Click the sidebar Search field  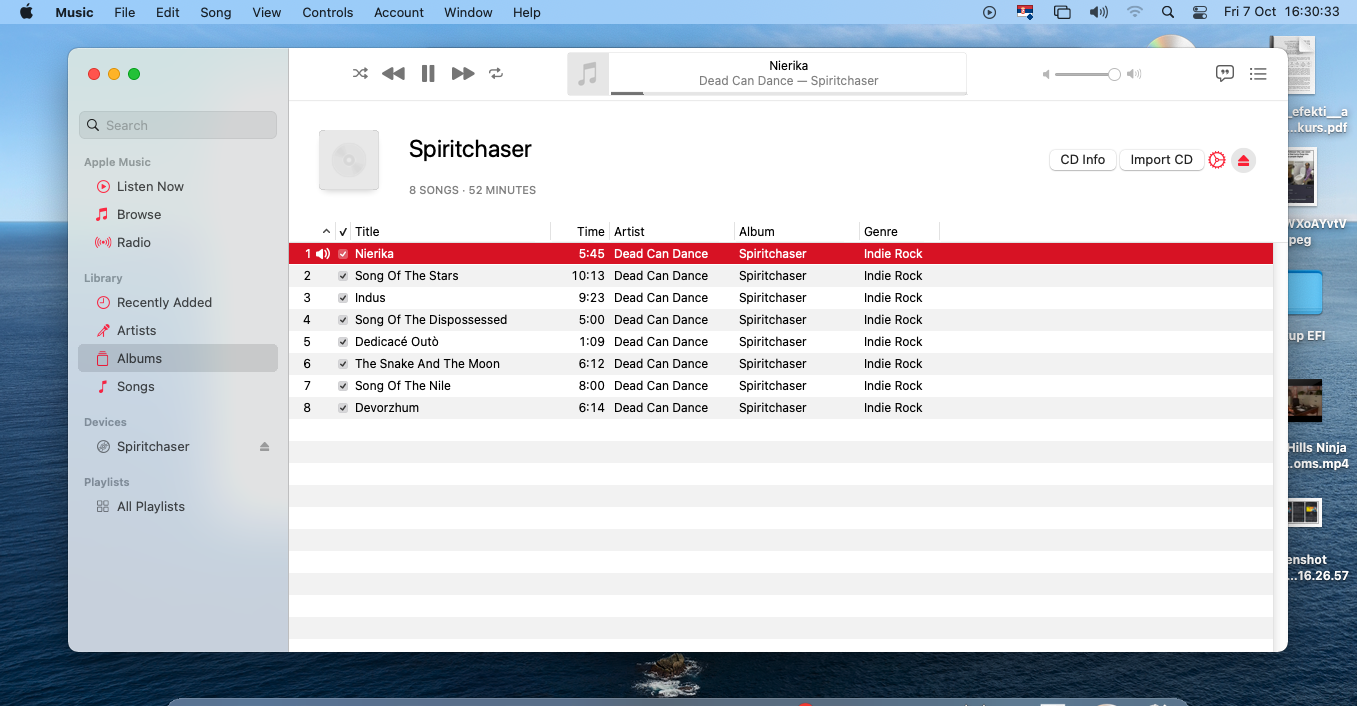(x=178, y=125)
